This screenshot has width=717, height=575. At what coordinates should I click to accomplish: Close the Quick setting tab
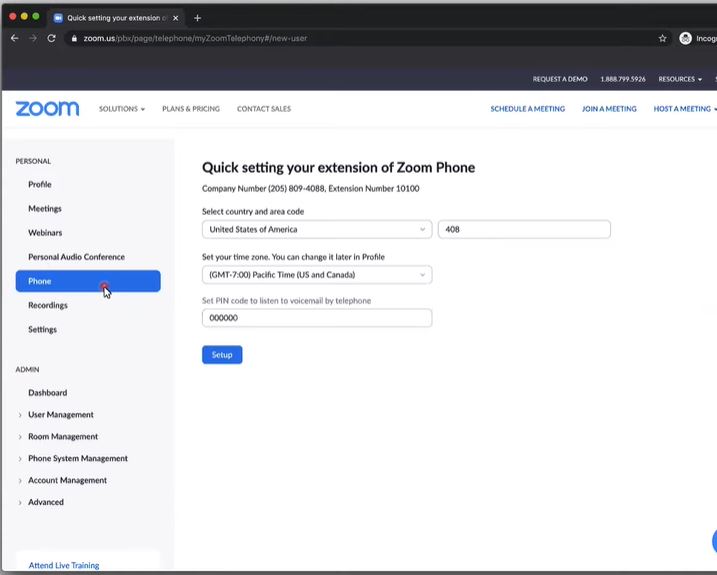coord(176,18)
